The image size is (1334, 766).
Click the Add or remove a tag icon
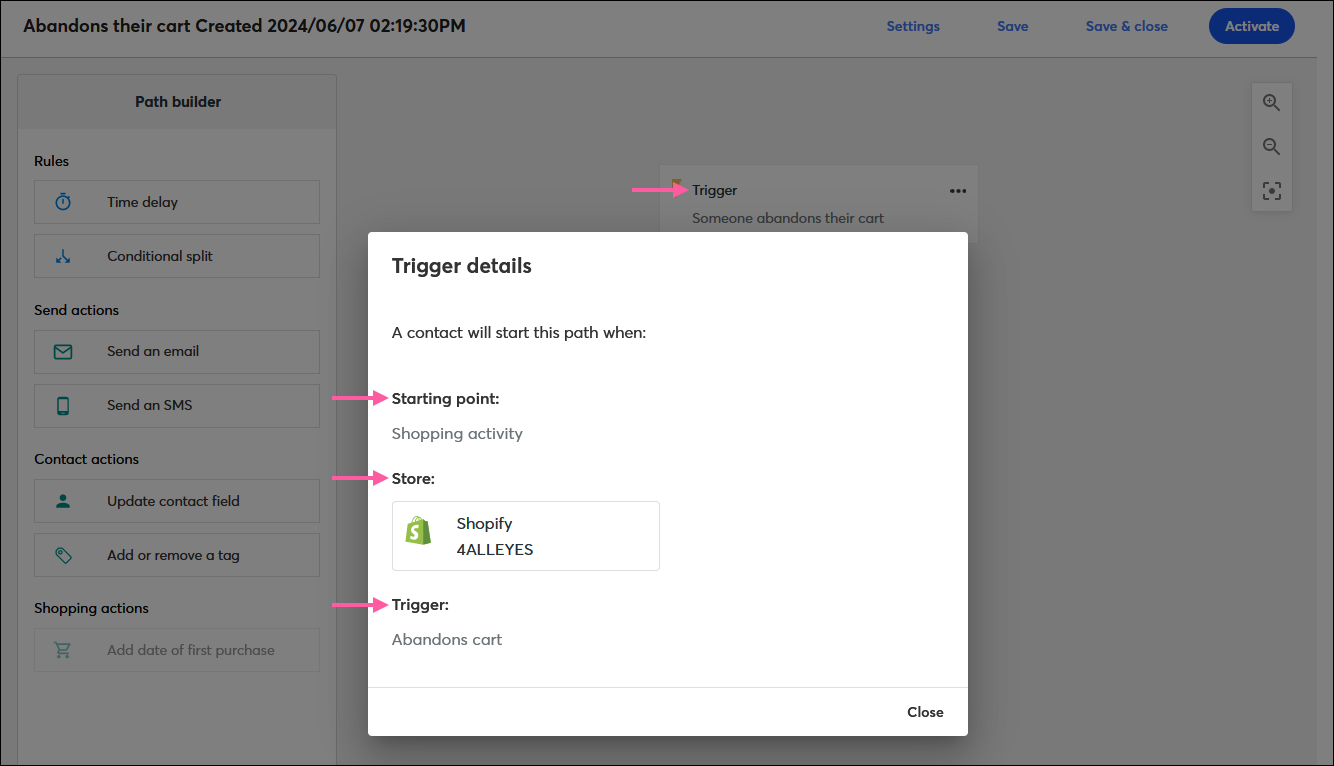pos(62,555)
